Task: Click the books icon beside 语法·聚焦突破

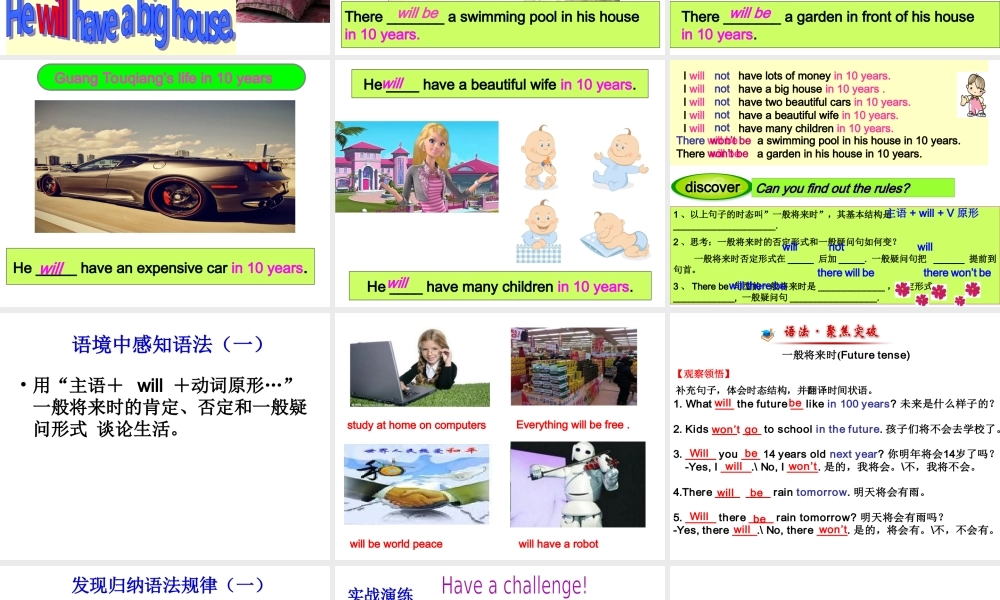Action: pos(768,333)
